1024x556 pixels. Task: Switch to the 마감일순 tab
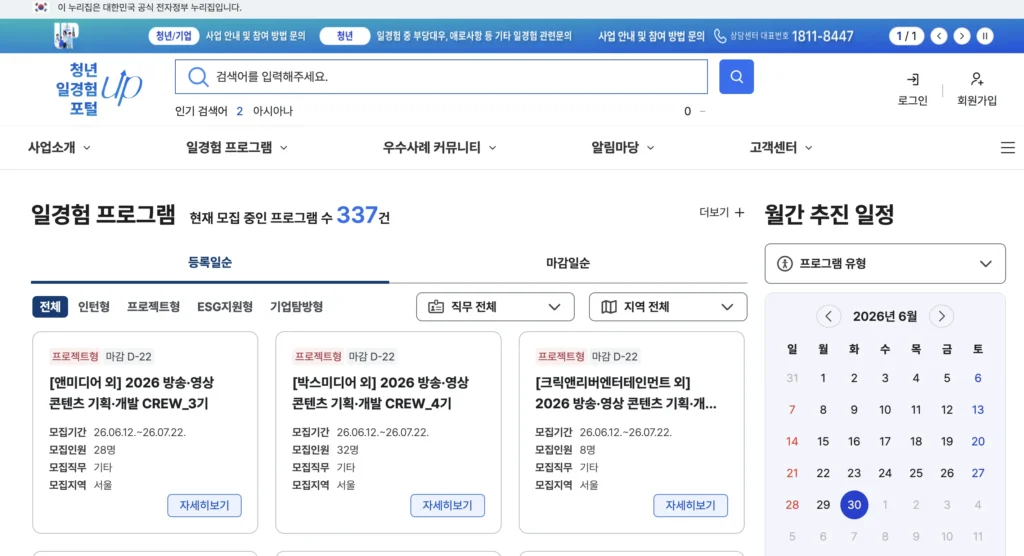[568, 263]
